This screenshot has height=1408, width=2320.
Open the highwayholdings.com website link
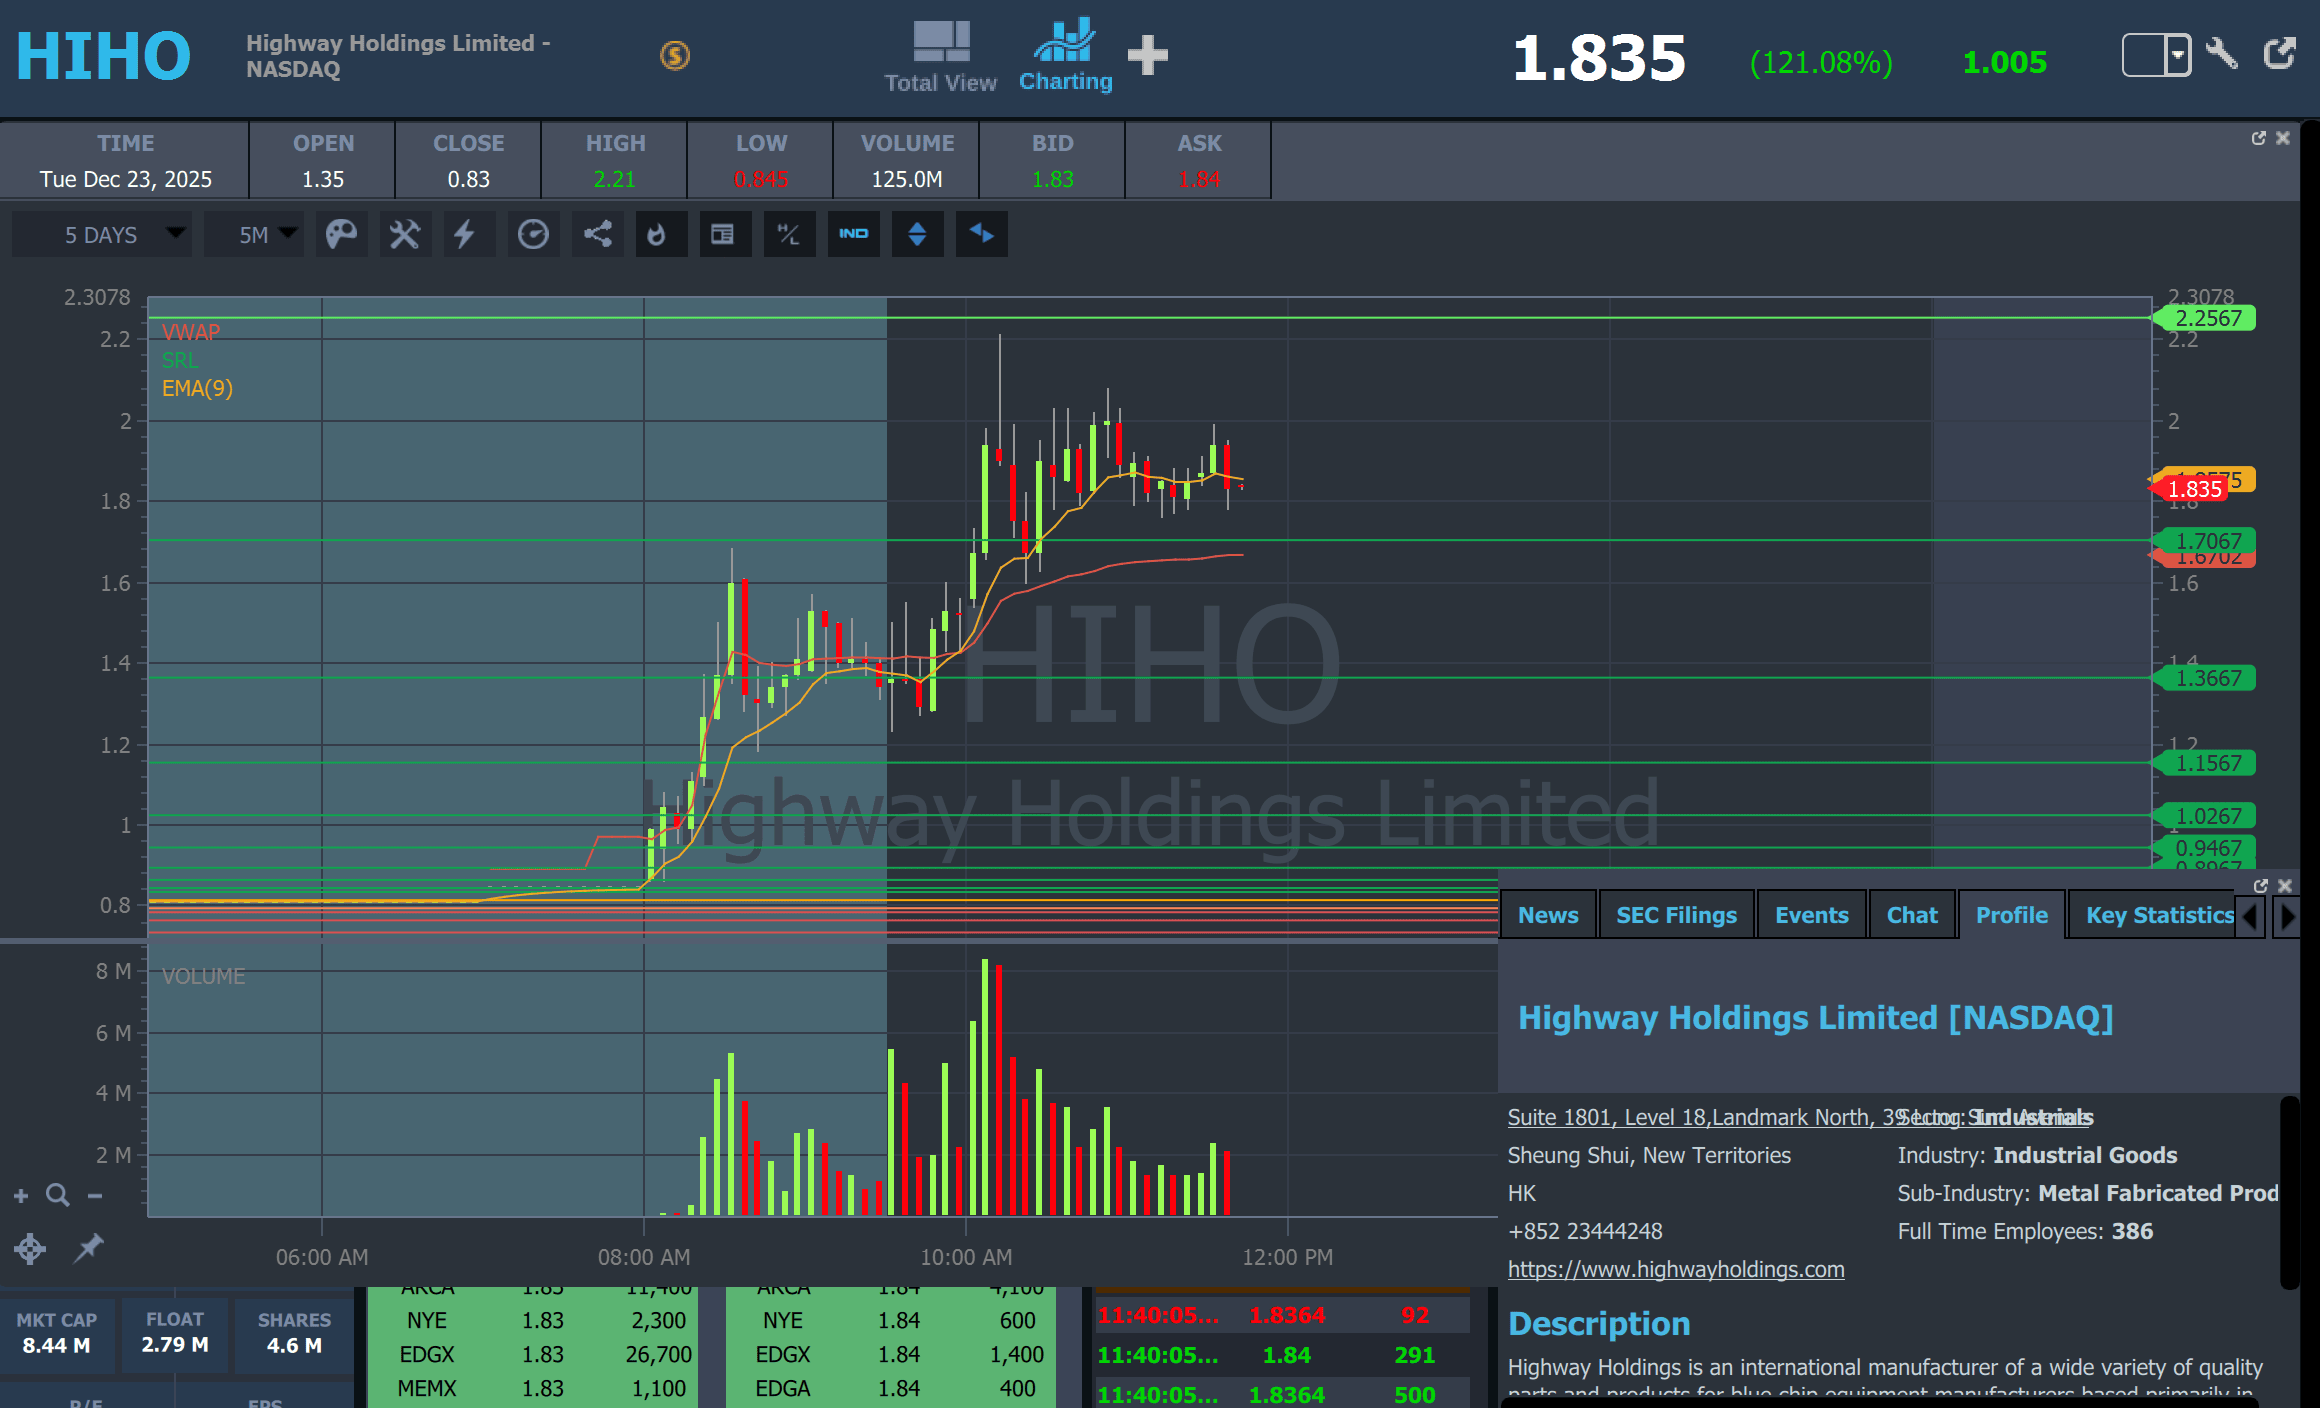pyautogui.click(x=1676, y=1269)
